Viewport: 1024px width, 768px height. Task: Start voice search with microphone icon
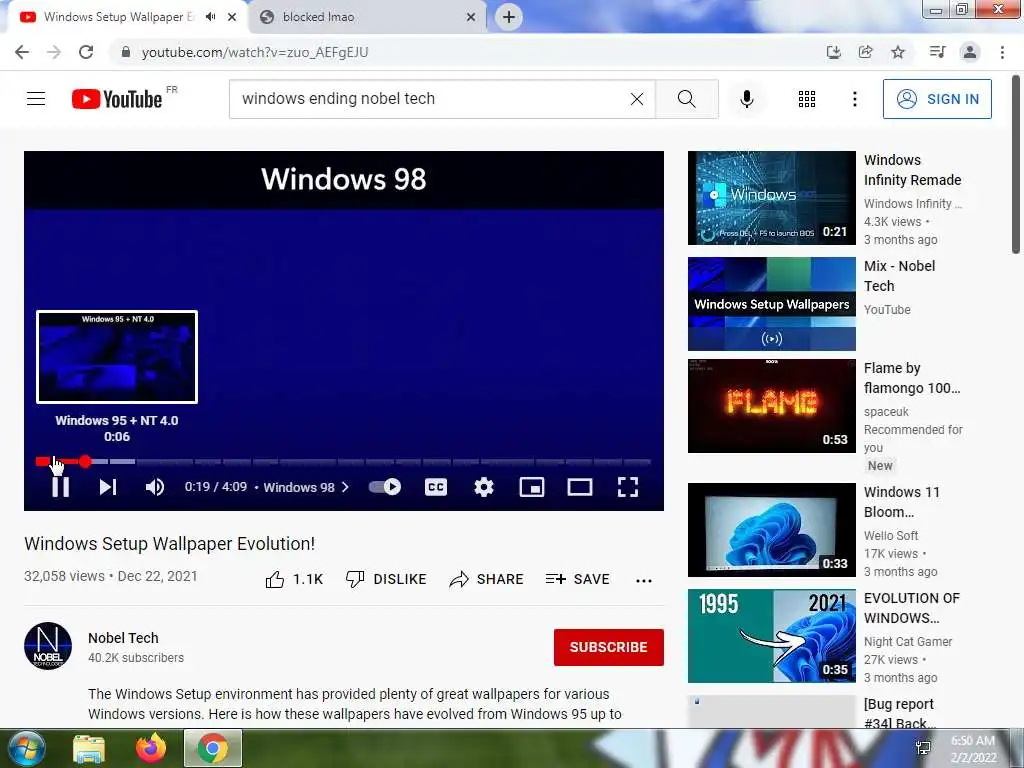(746, 99)
